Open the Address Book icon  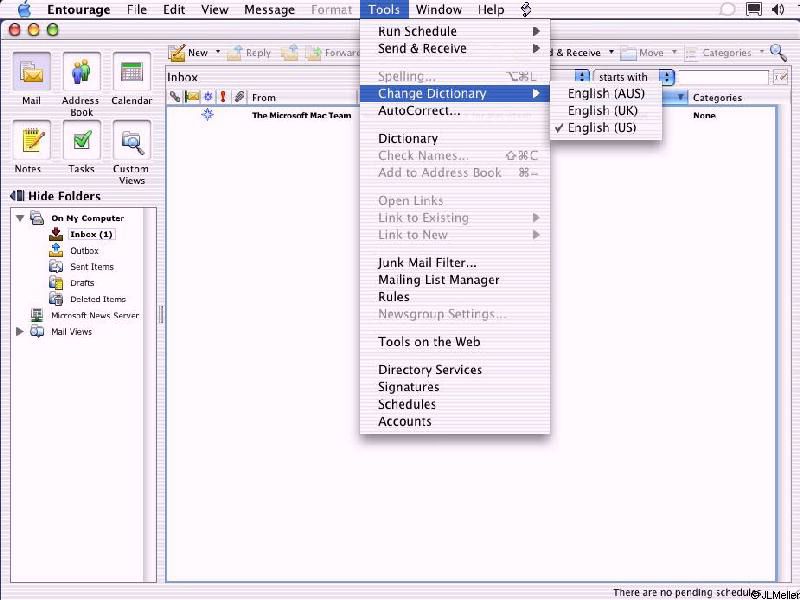pyautogui.click(x=81, y=72)
